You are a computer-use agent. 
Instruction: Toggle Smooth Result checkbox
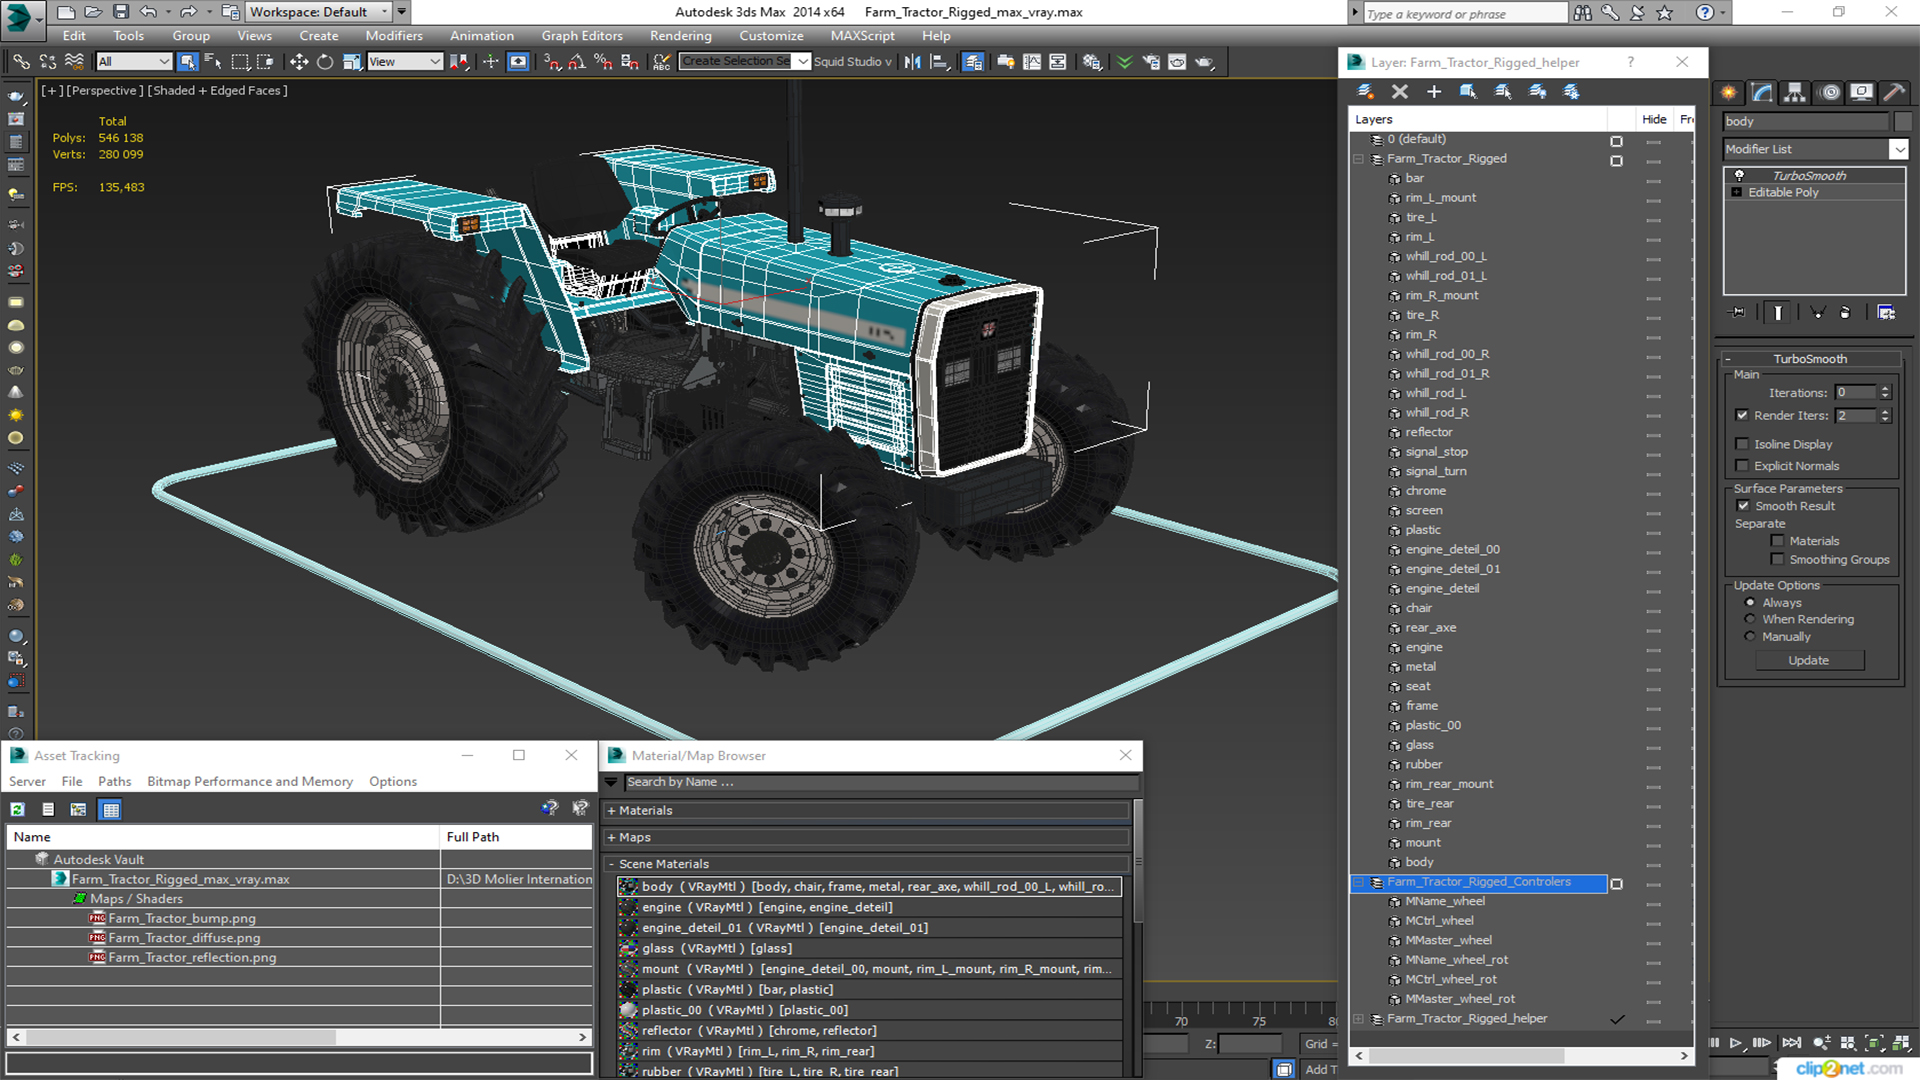point(1743,506)
